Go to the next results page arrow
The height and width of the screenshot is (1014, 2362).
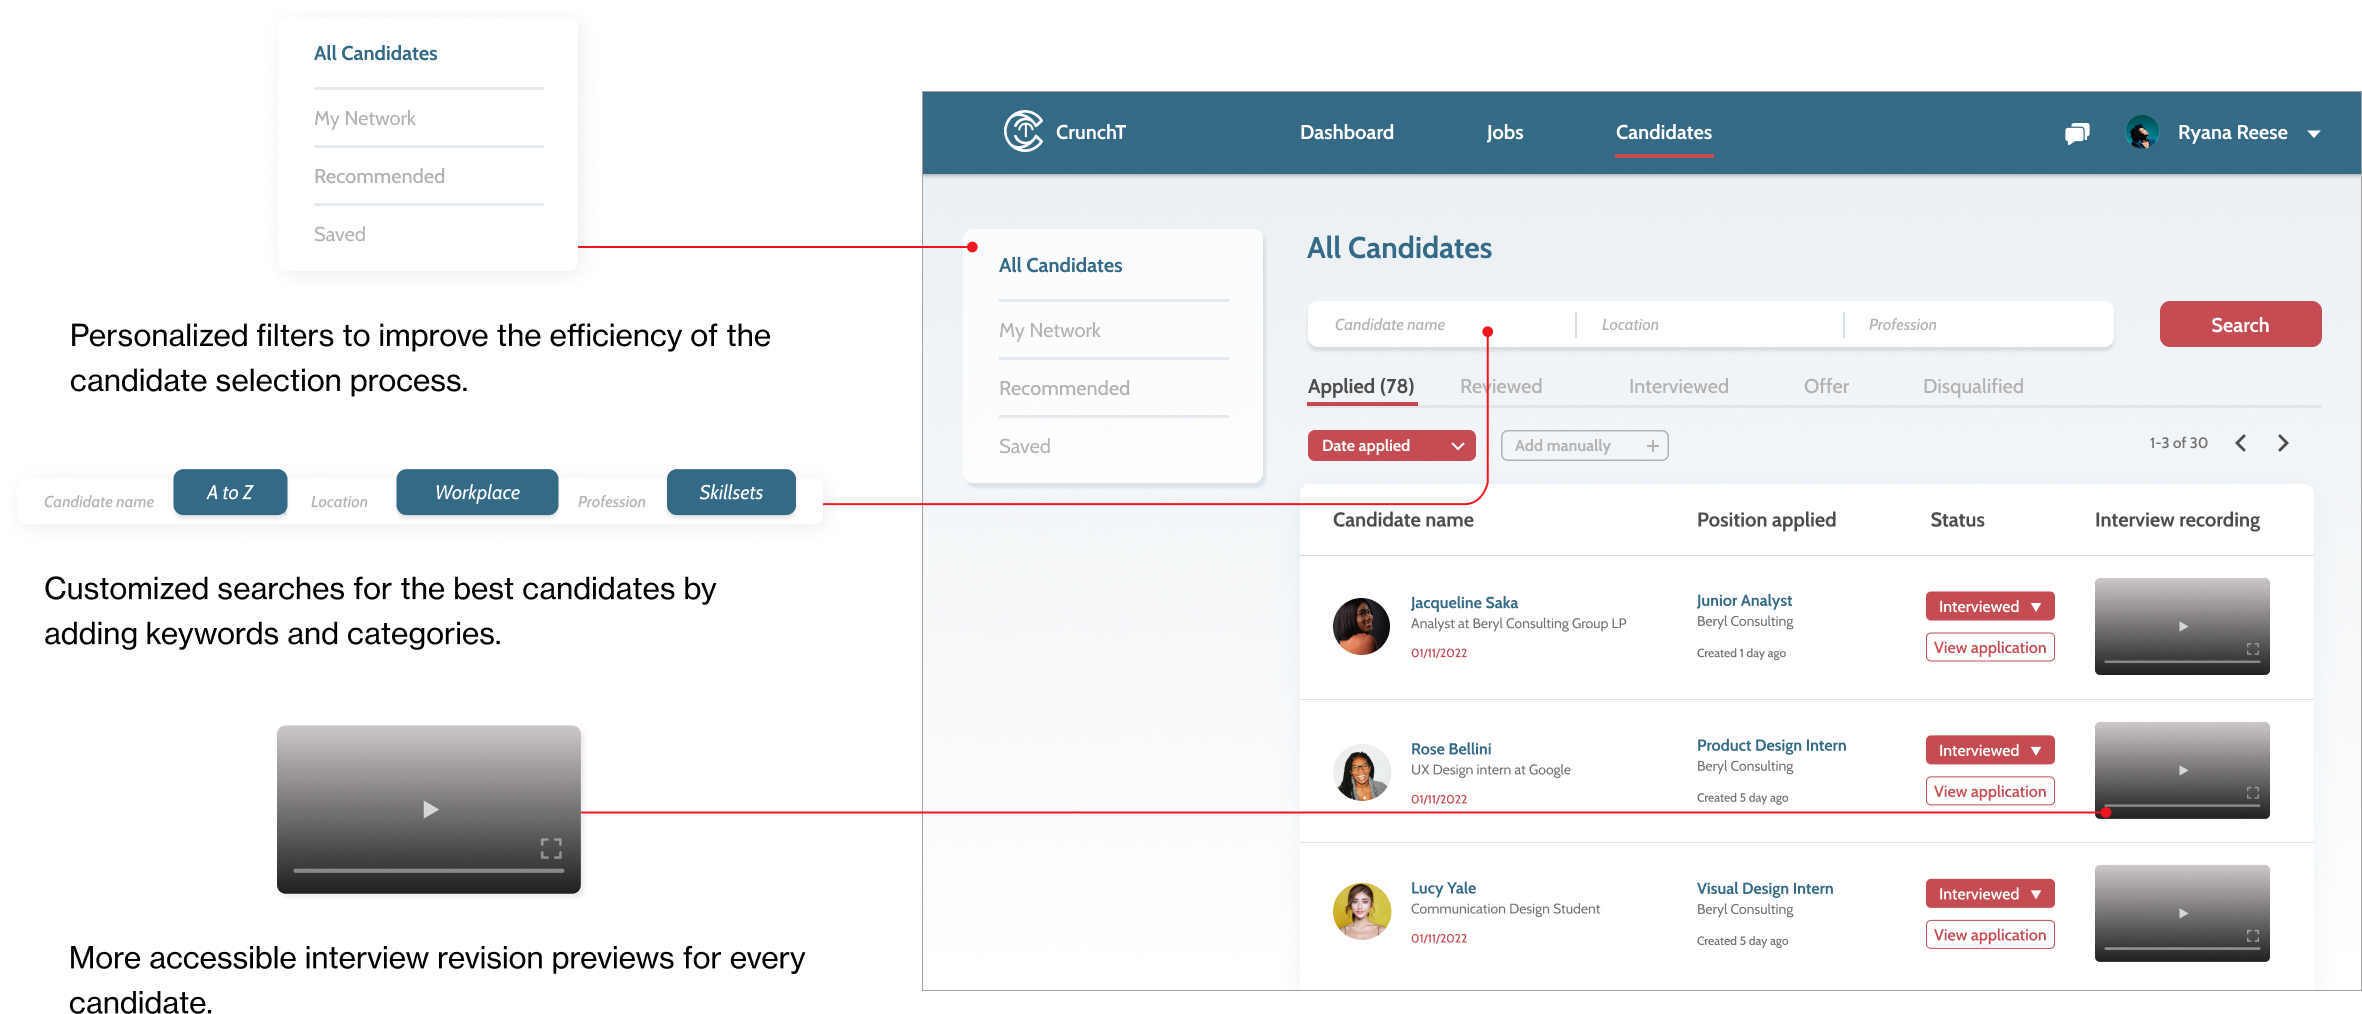point(2283,443)
